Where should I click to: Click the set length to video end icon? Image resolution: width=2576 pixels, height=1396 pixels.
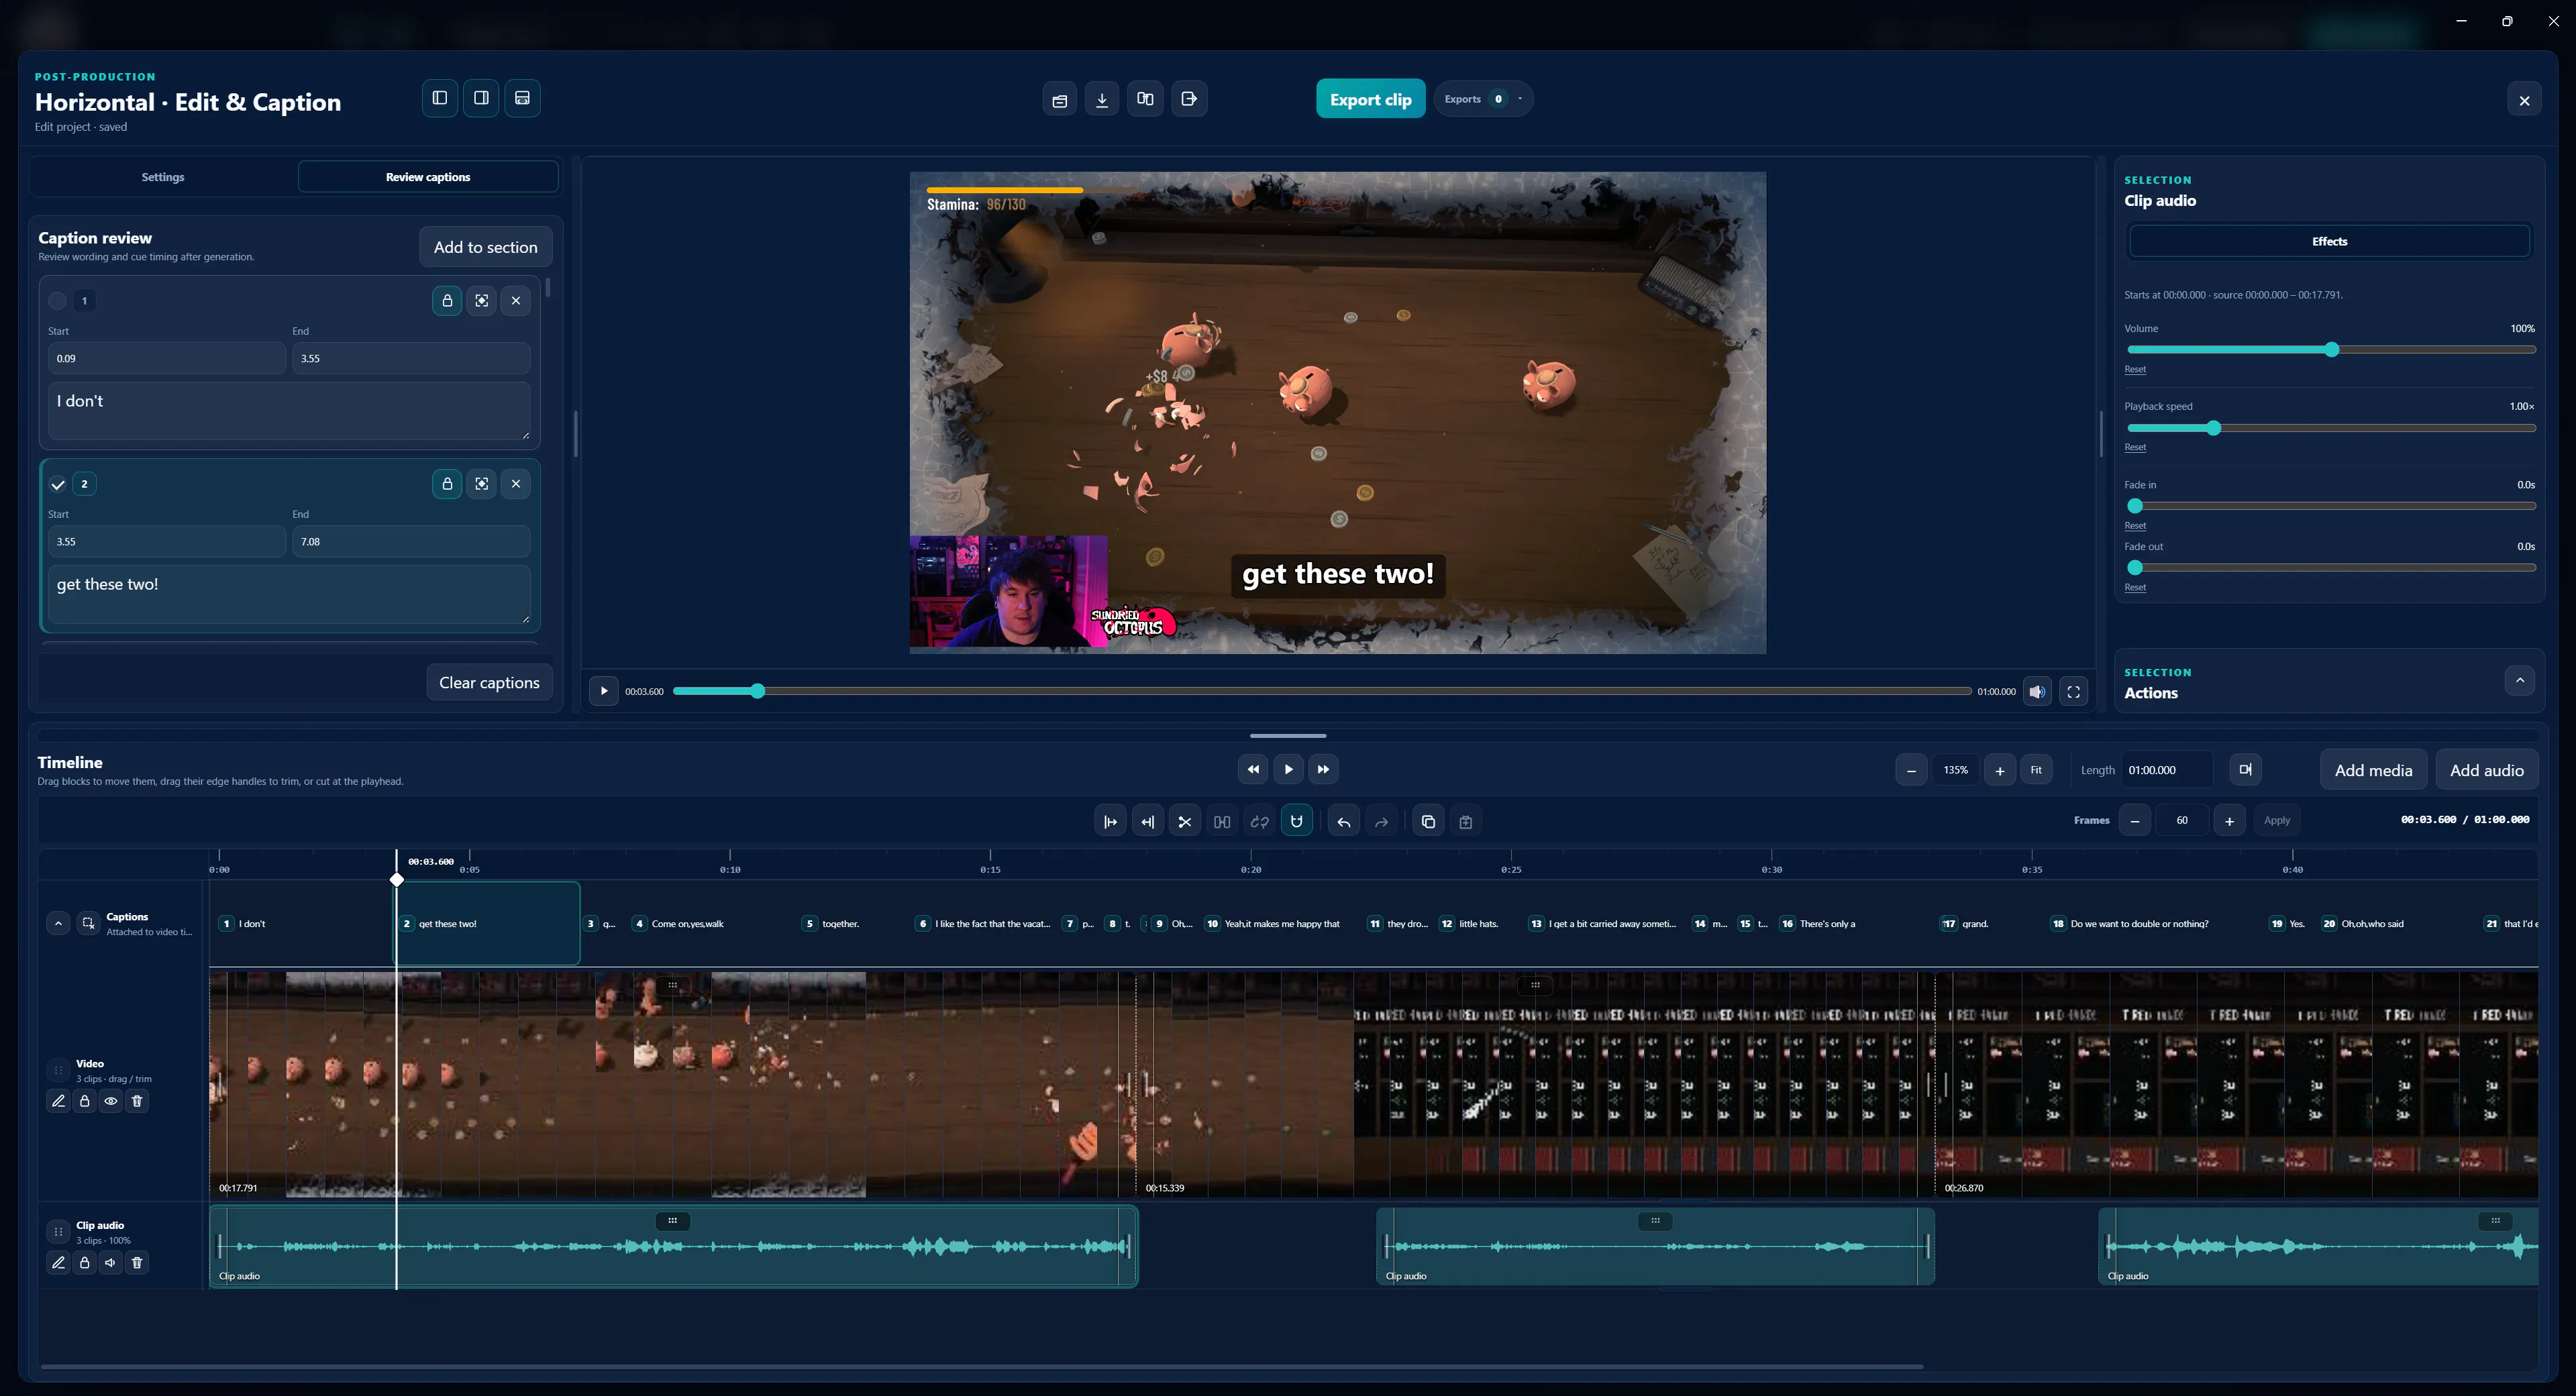pos(2245,770)
